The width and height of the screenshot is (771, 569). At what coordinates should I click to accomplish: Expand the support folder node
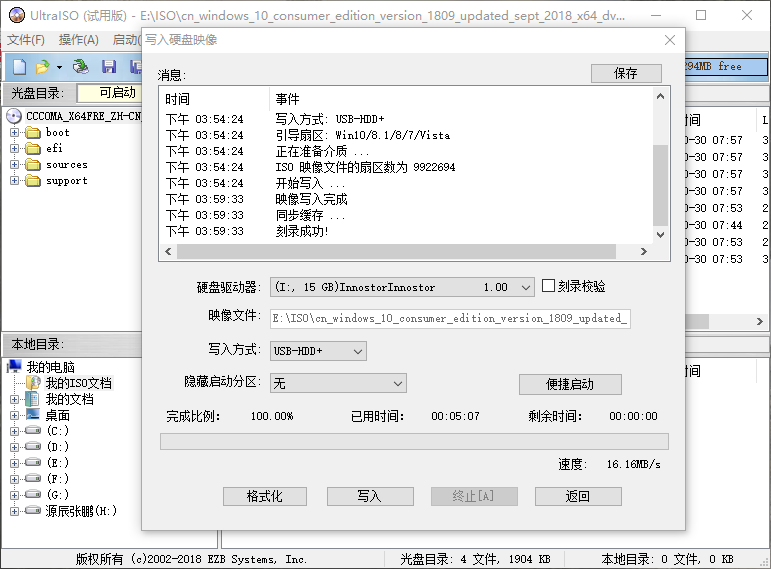14,180
